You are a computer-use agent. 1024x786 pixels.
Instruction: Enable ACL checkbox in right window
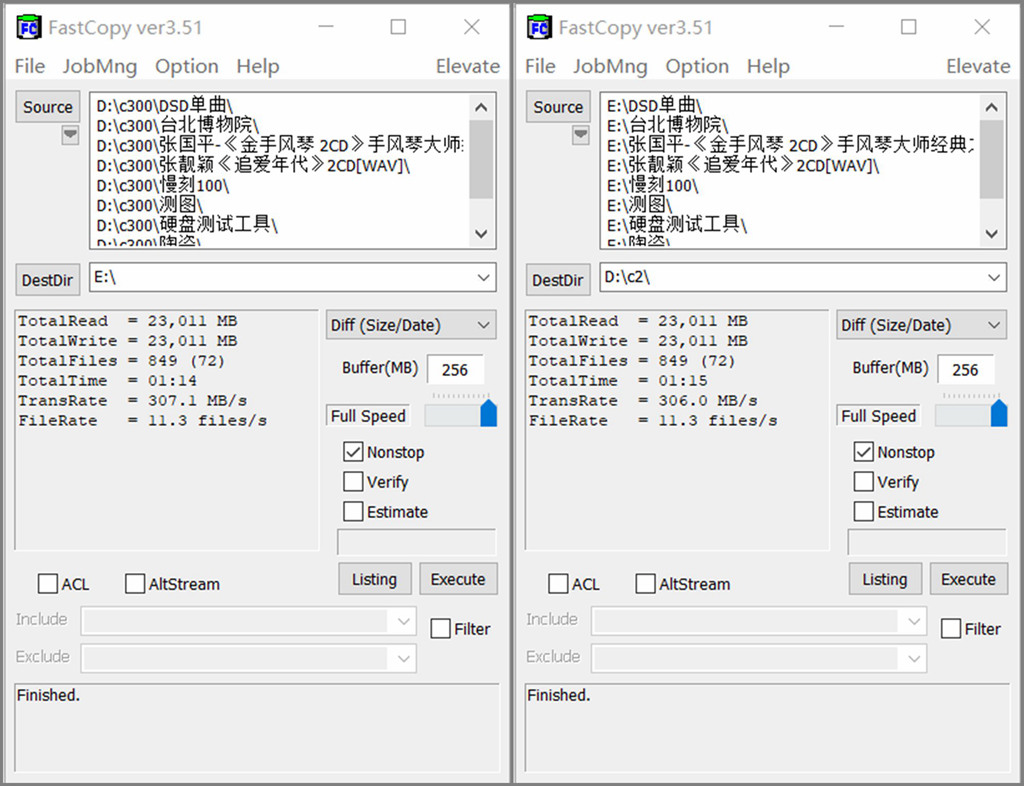click(558, 584)
